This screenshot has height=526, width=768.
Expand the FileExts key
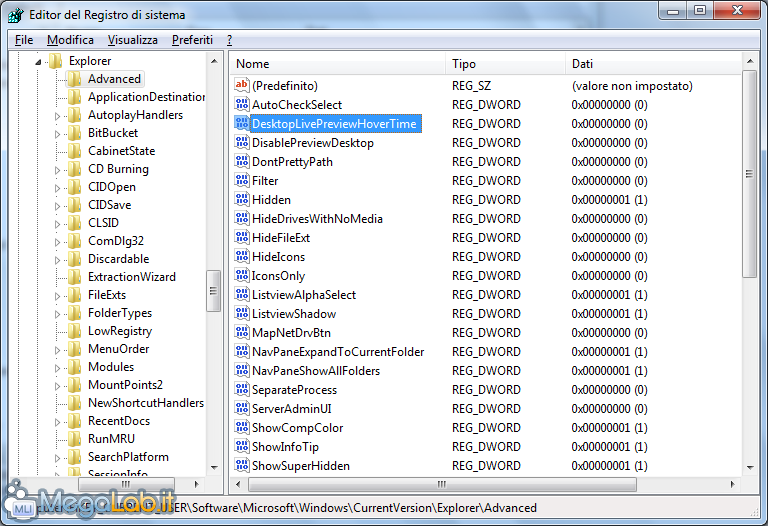(57, 296)
